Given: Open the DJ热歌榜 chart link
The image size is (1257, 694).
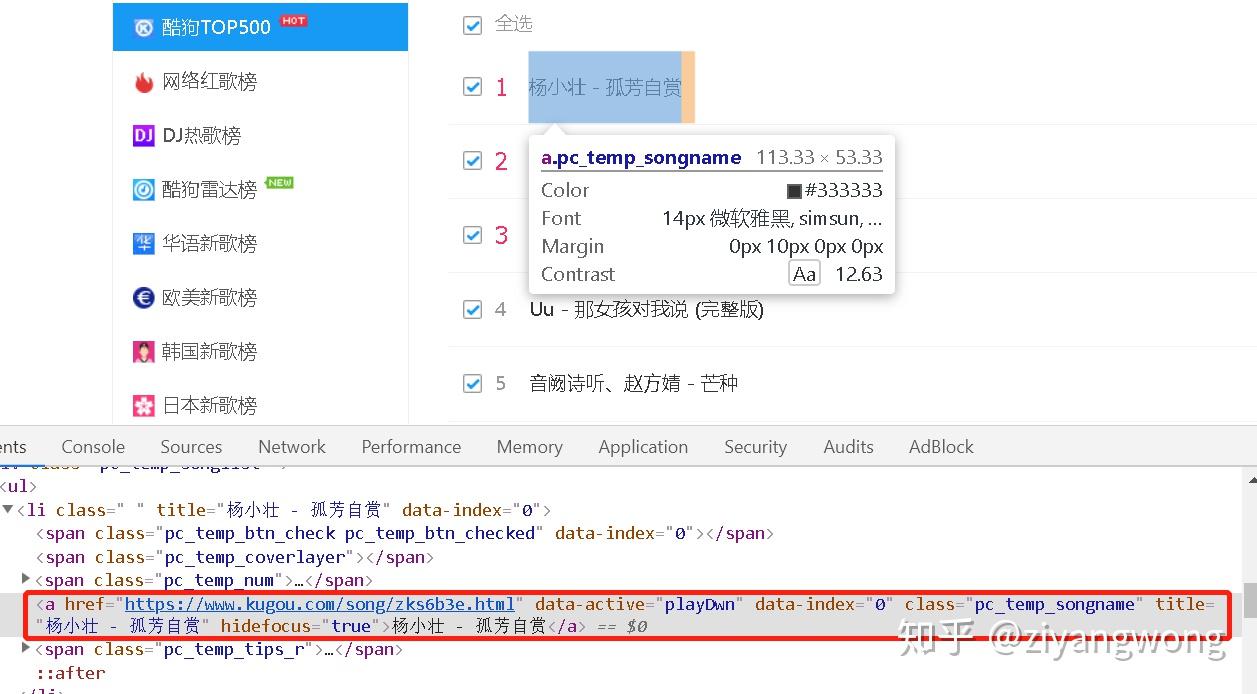Looking at the screenshot, I should coord(202,136).
